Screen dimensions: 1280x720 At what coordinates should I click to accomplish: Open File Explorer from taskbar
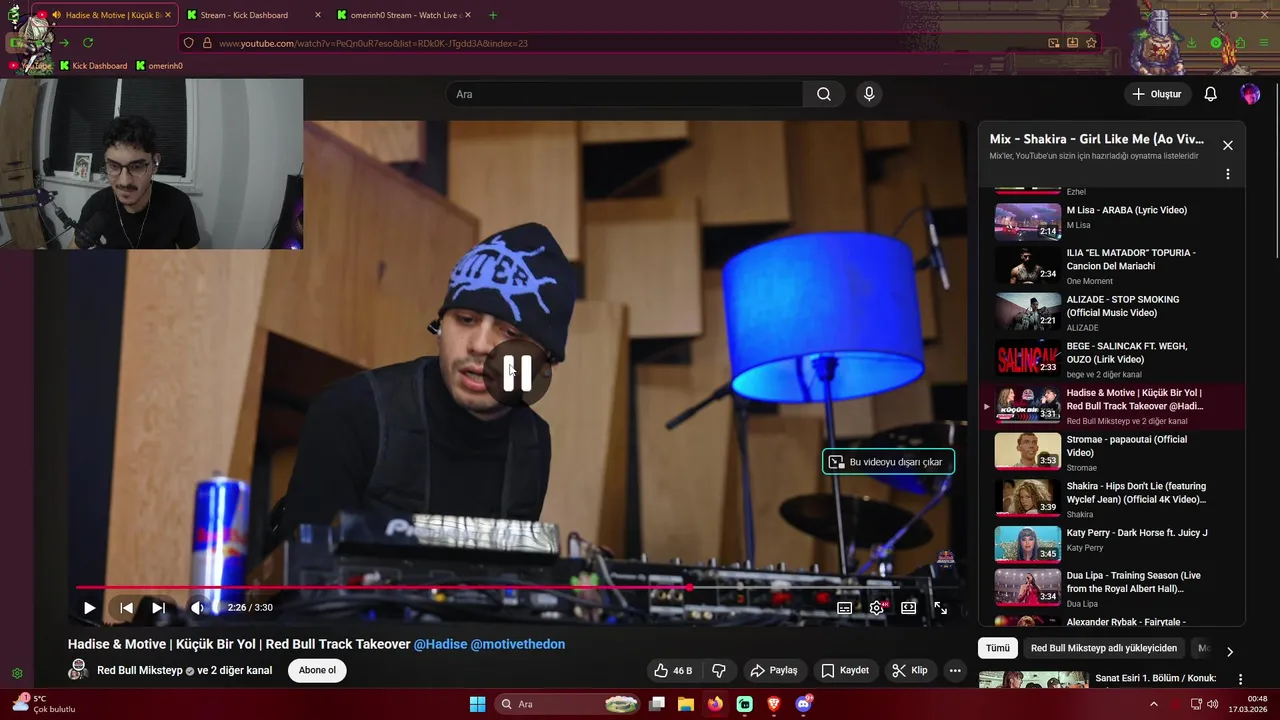click(686, 704)
